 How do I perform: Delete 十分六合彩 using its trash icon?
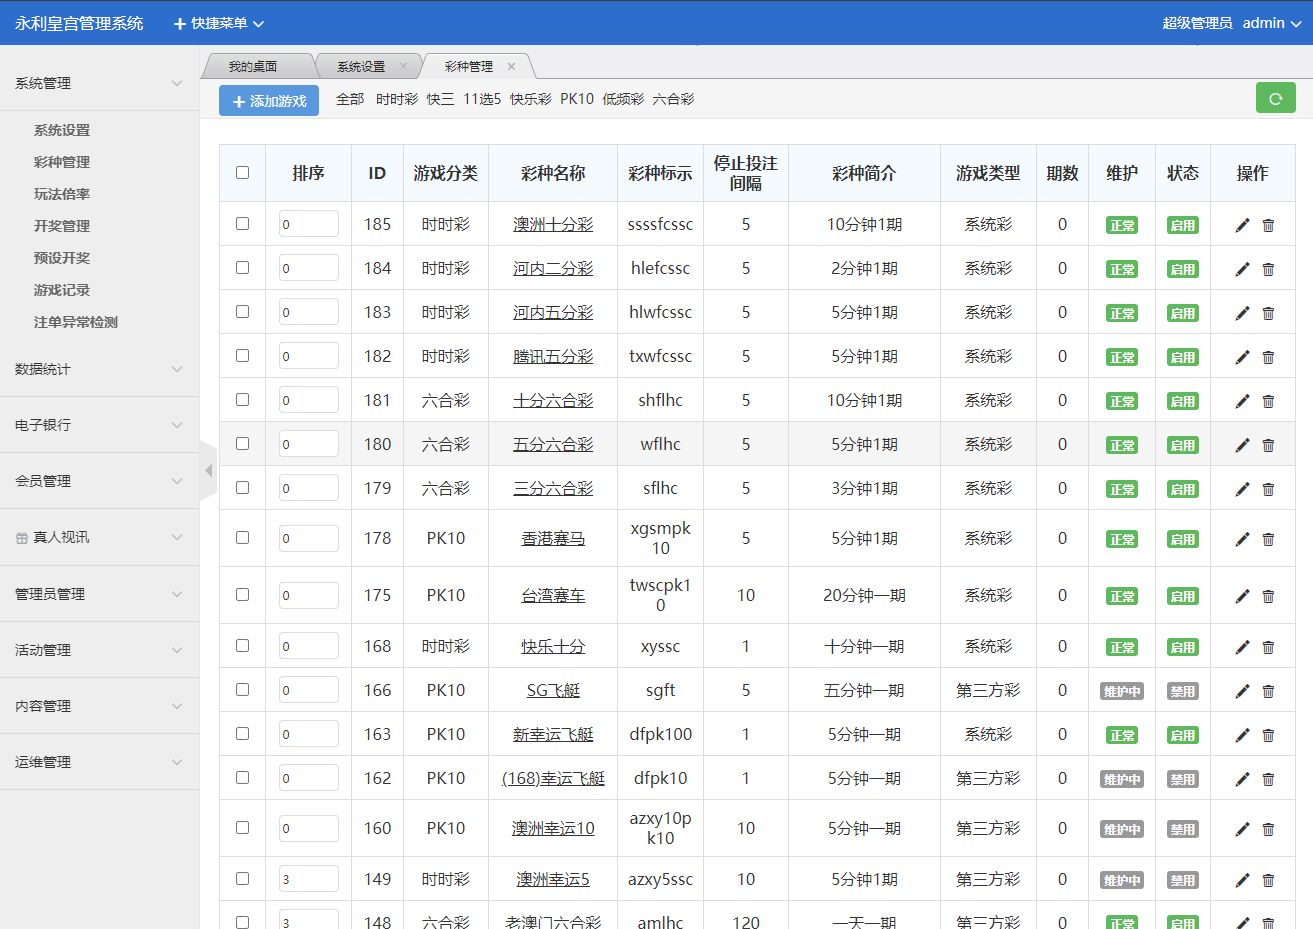pos(1268,401)
